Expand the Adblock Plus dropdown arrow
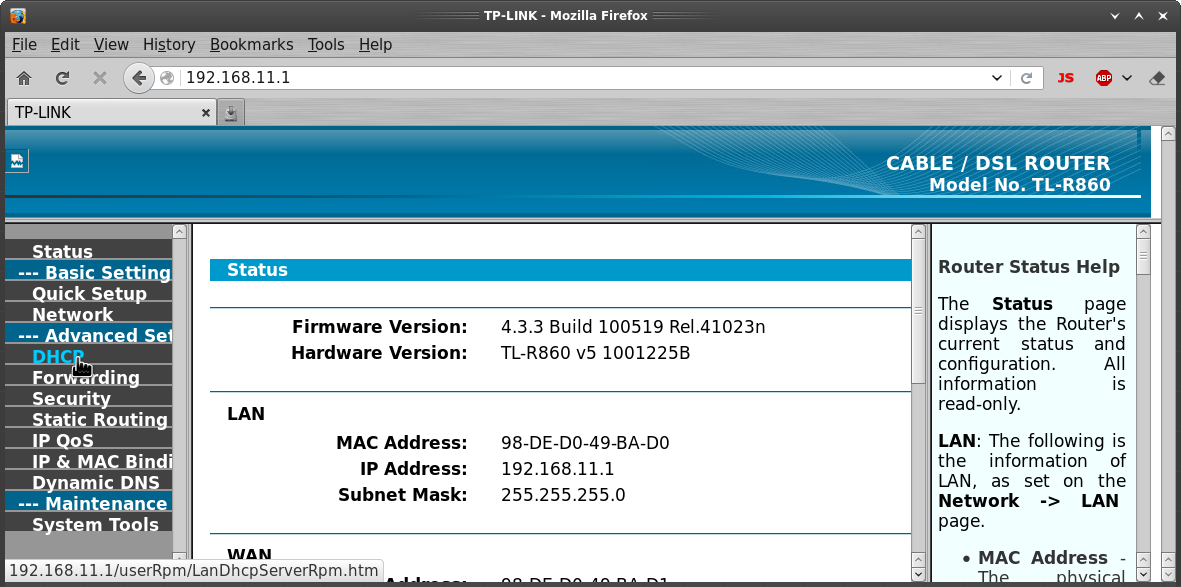Viewport: 1181px width, 587px height. tap(1127, 78)
